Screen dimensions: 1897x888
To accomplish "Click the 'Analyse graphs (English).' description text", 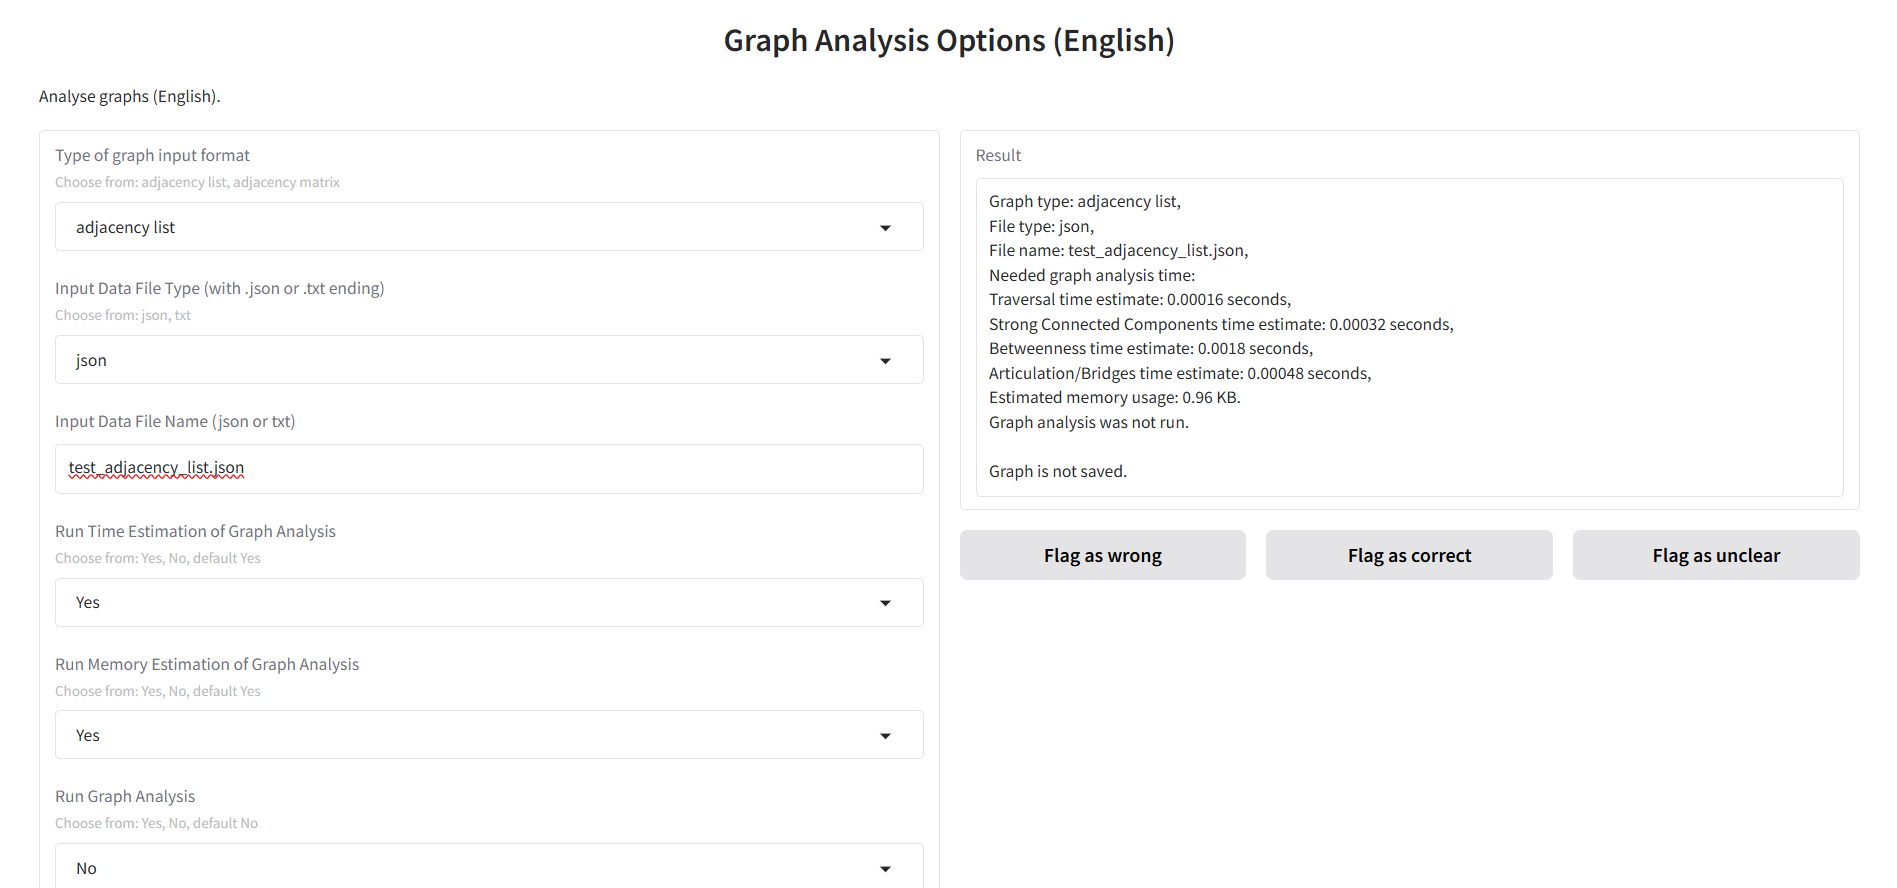I will [130, 96].
